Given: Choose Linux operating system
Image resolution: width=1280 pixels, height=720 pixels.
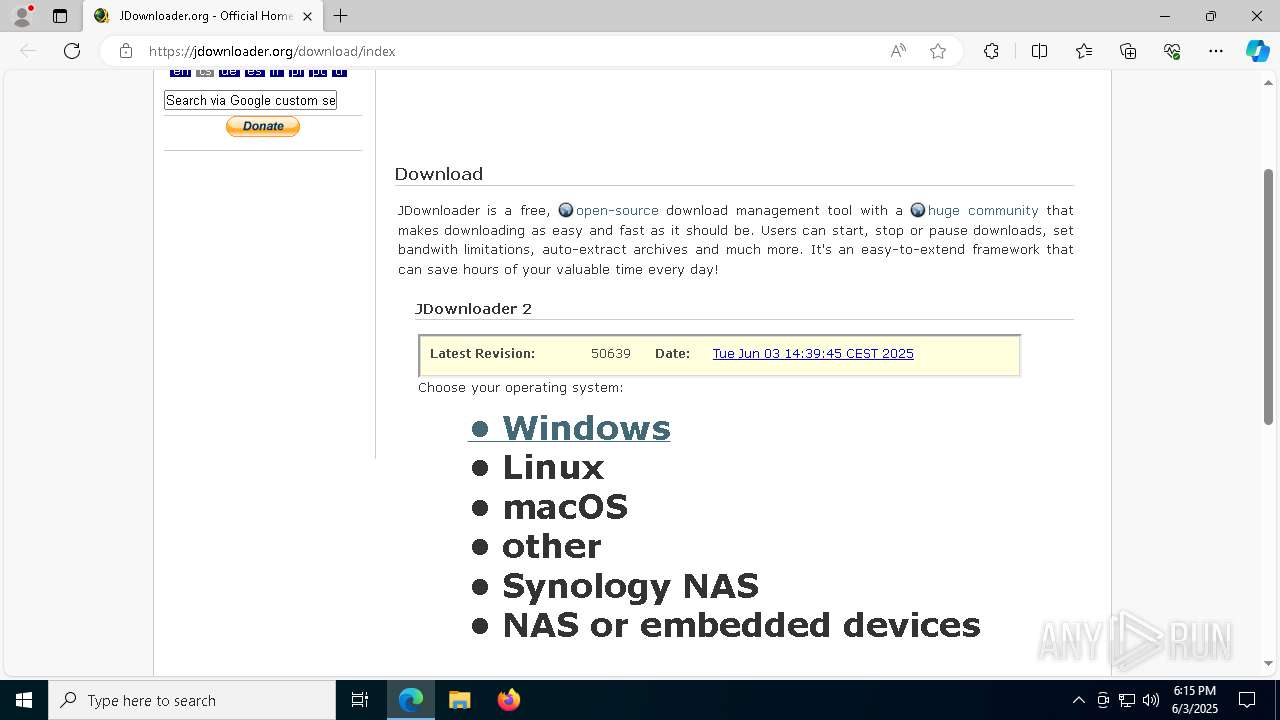Looking at the screenshot, I should 553,467.
